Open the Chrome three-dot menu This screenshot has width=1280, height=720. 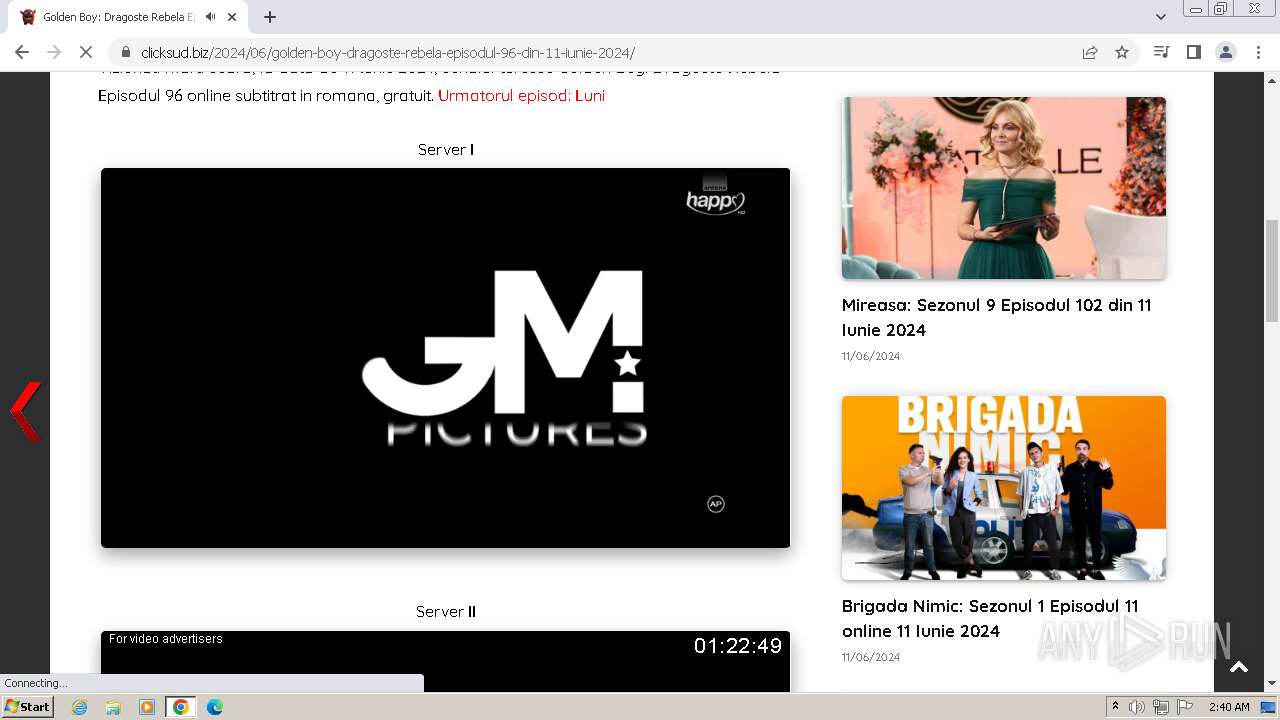1258,52
